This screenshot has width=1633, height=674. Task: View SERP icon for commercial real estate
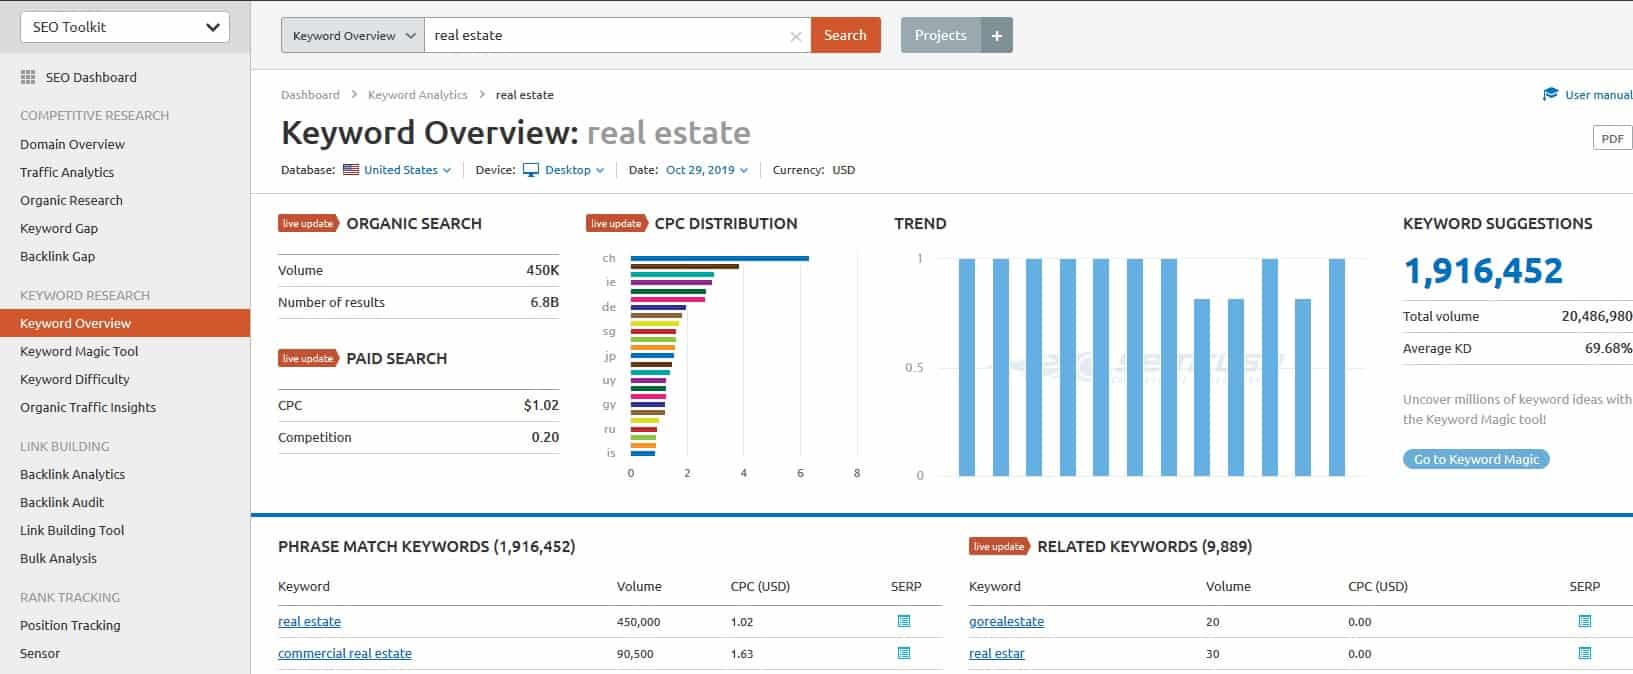point(904,653)
